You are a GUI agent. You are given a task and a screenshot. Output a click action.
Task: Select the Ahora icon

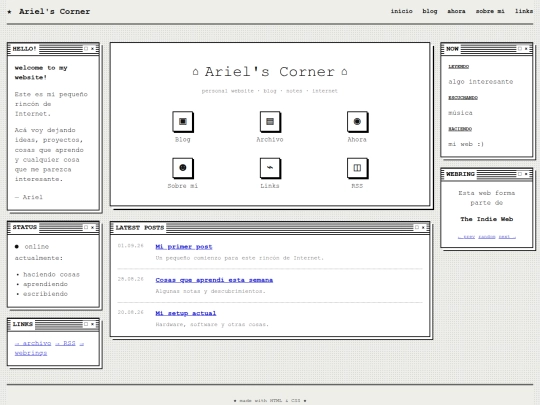pos(357,122)
